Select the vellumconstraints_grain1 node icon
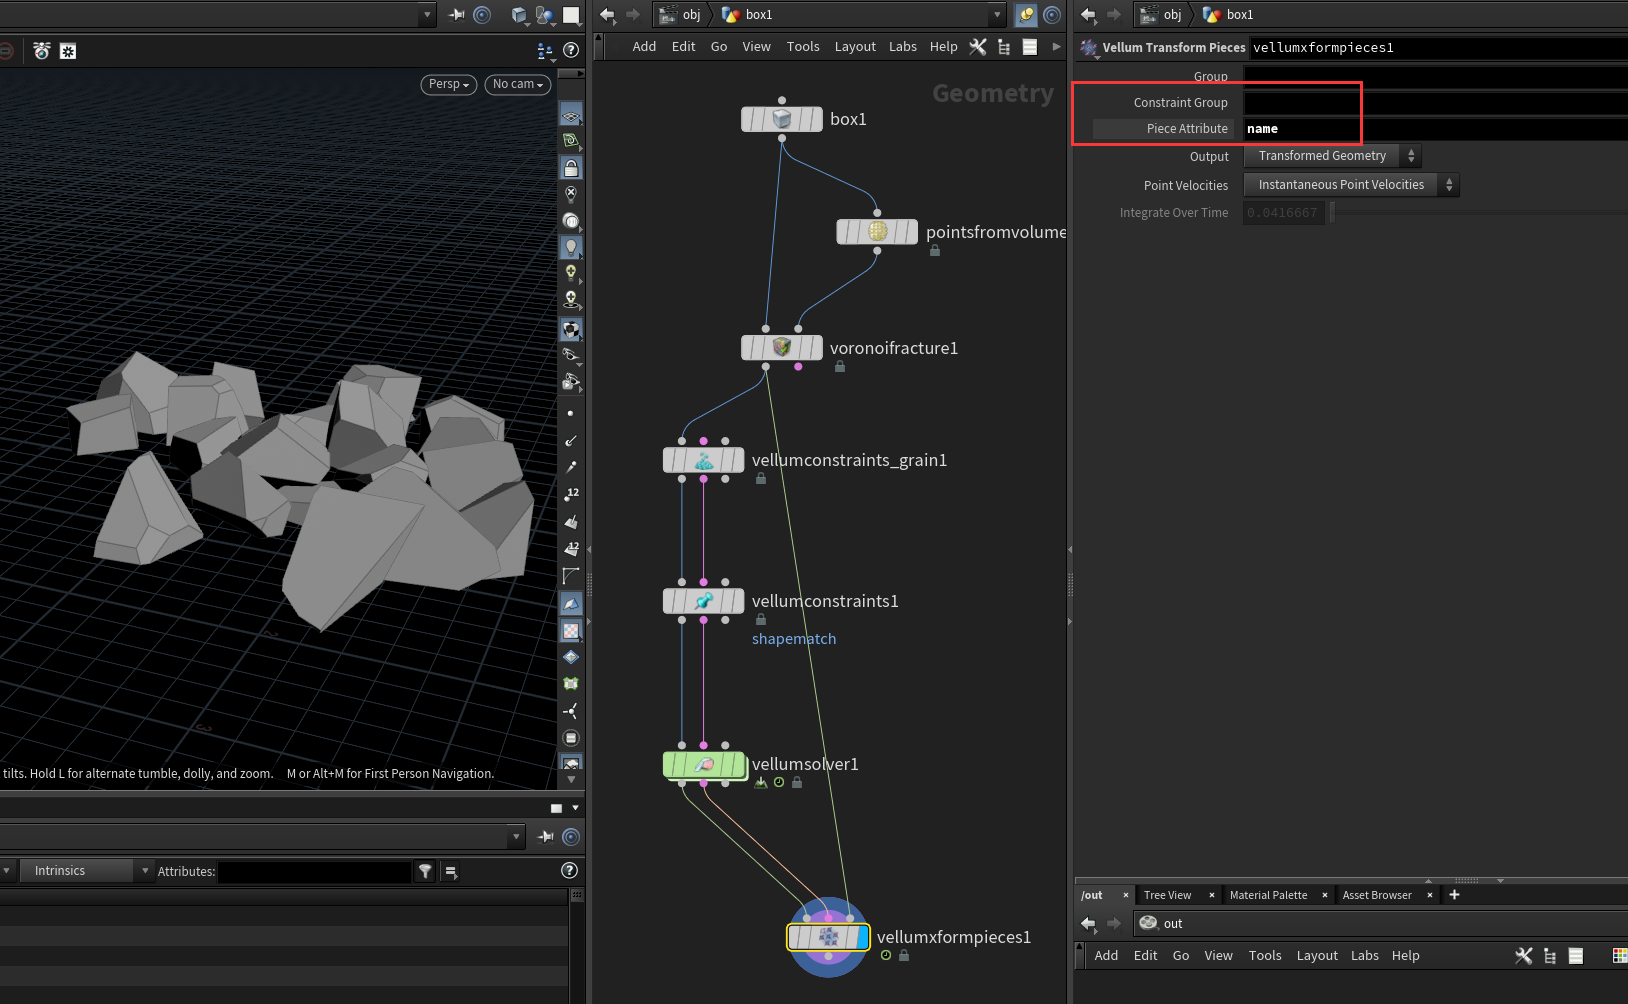Image resolution: width=1628 pixels, height=1004 pixels. click(x=704, y=460)
